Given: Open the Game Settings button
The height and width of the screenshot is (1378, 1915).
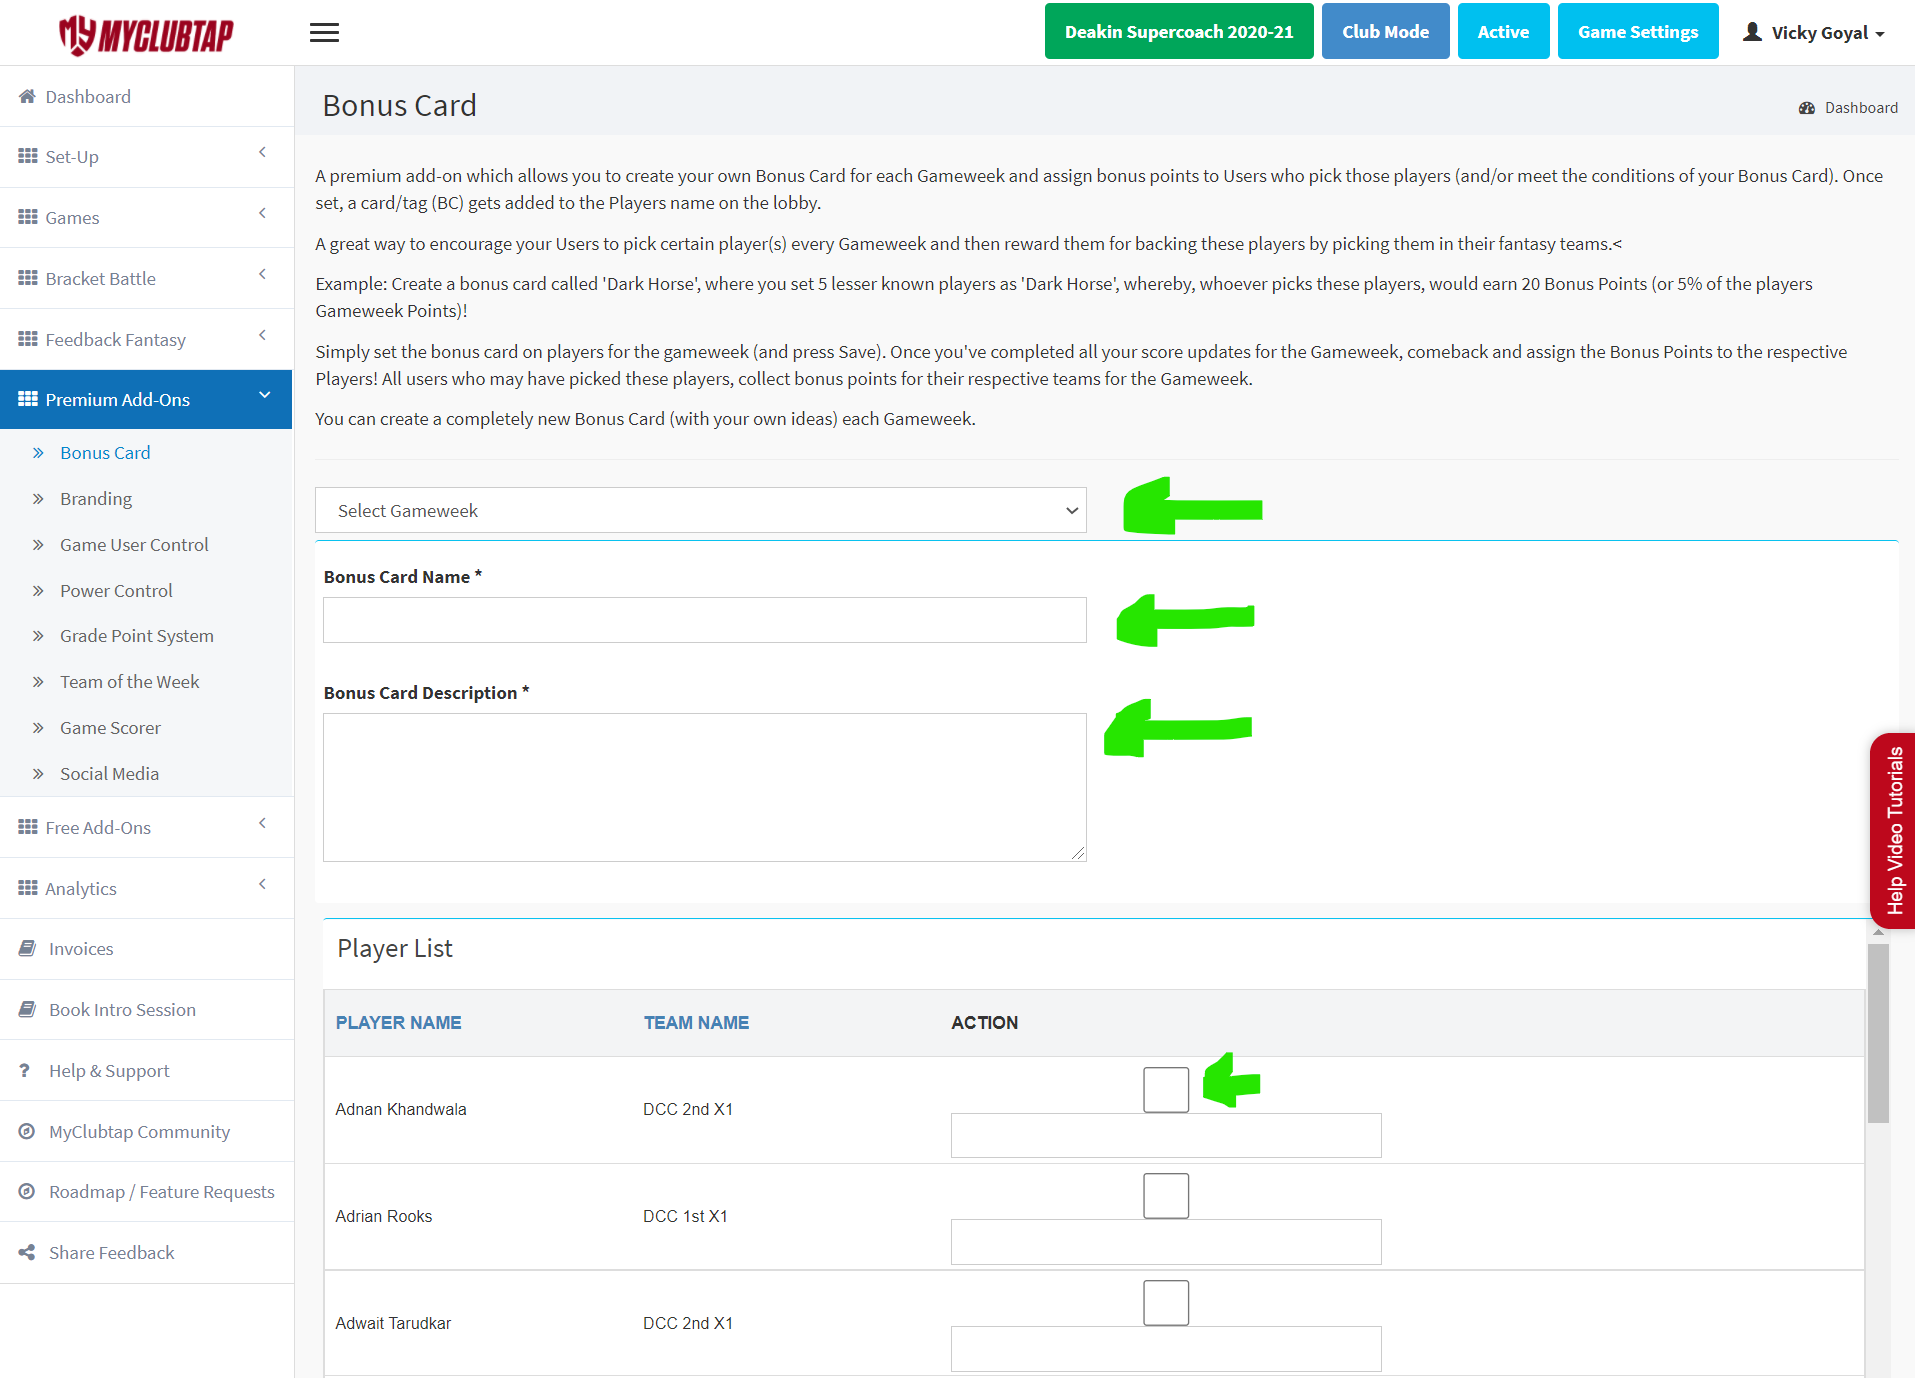Looking at the screenshot, I should pyautogui.click(x=1638, y=31).
